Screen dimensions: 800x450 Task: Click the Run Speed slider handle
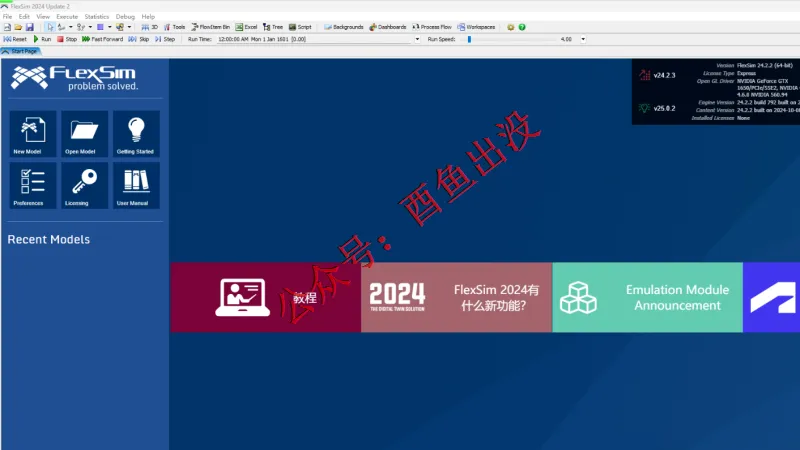(x=469, y=39)
